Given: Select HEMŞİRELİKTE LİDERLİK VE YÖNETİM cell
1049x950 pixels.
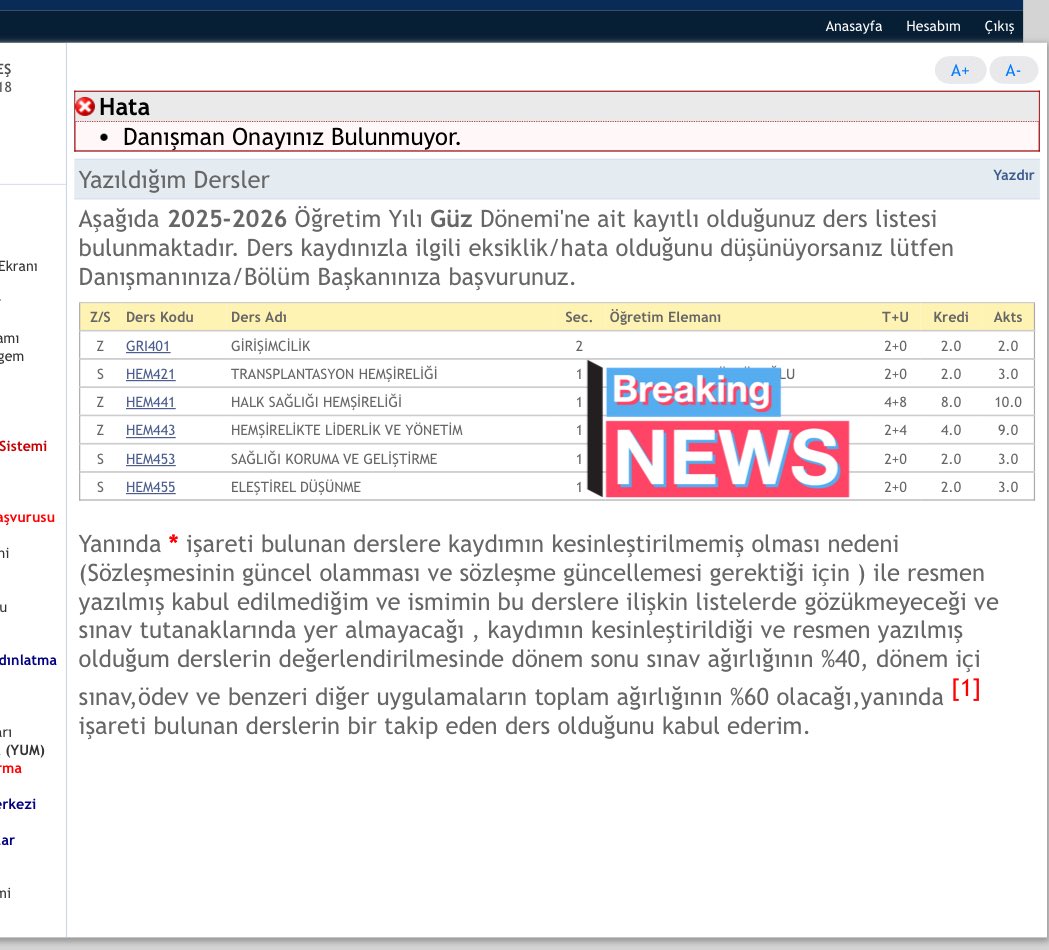Looking at the screenshot, I should tap(347, 430).
